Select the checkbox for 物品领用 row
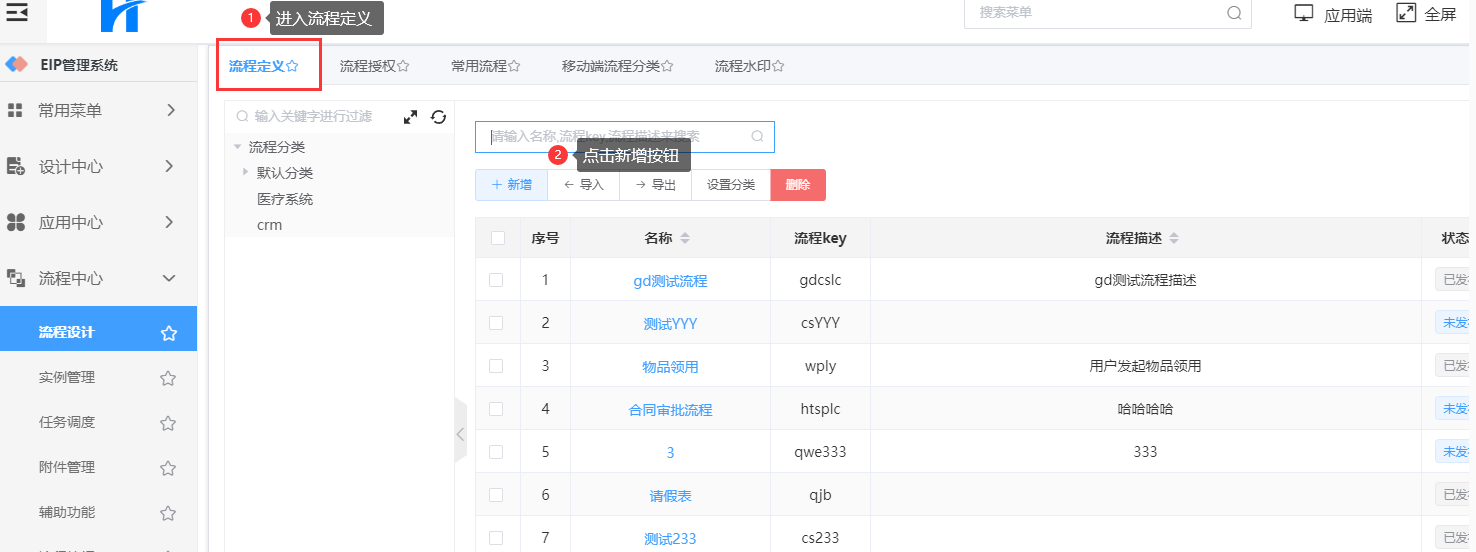This screenshot has width=1476, height=552. click(496, 366)
